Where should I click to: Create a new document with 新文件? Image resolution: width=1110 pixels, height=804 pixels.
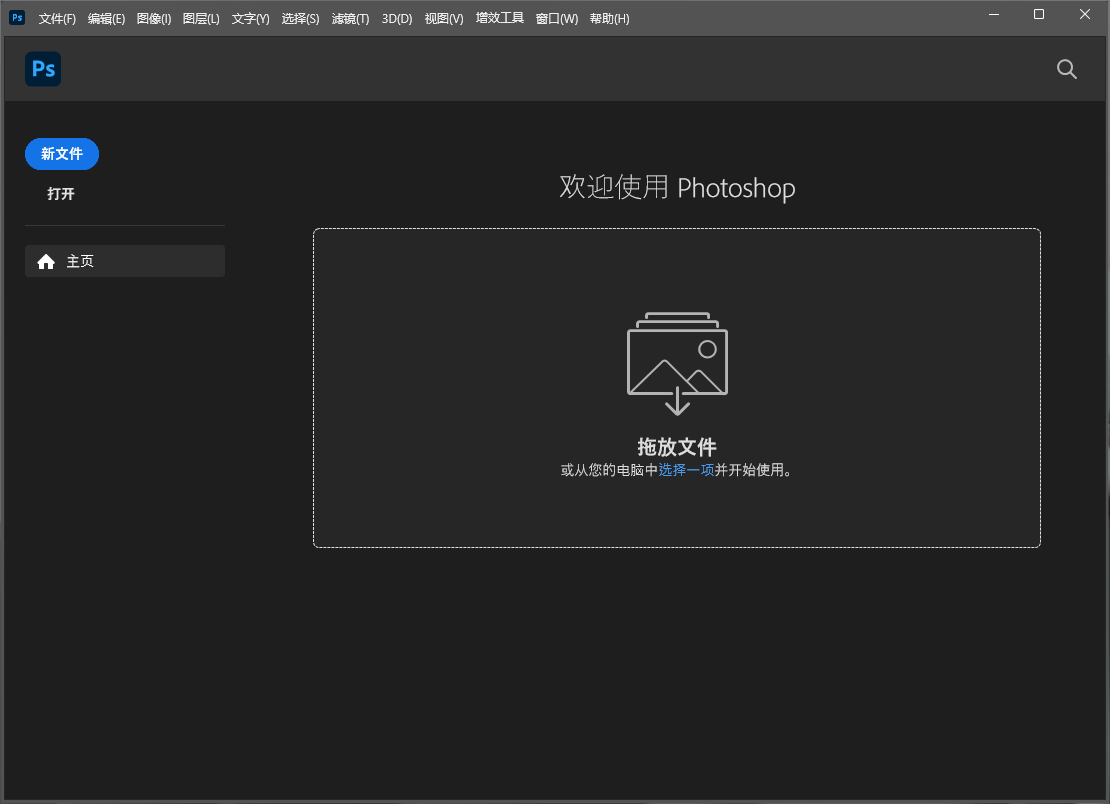[62, 154]
